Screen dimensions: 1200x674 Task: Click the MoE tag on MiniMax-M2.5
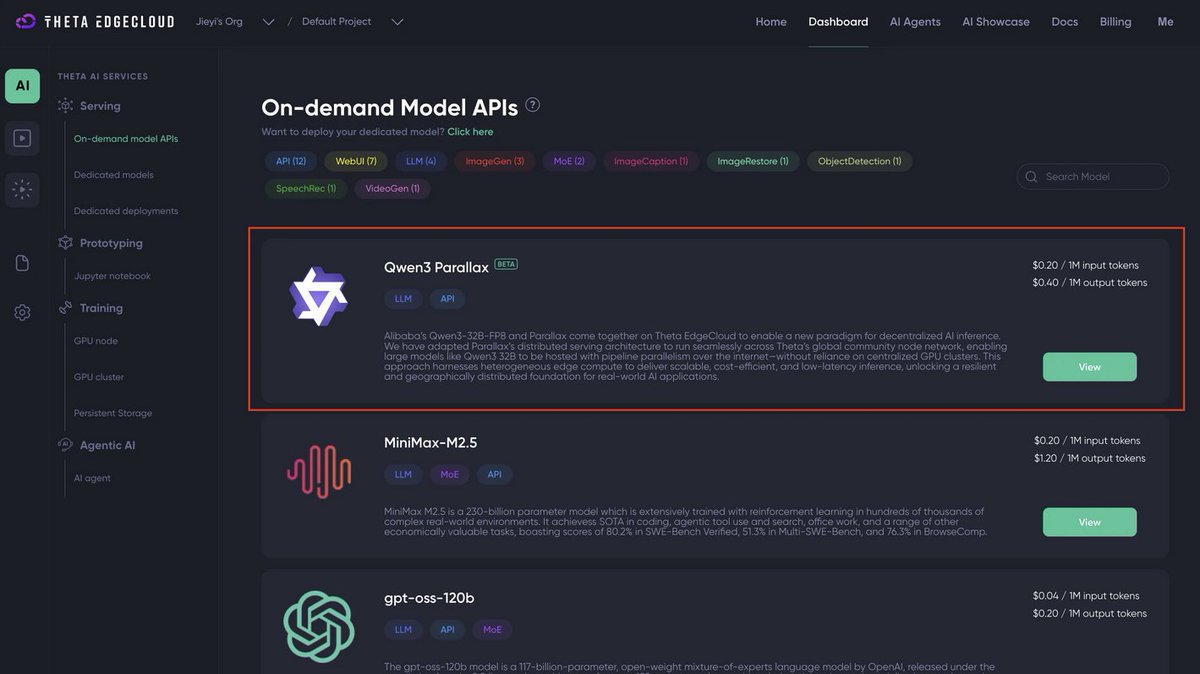click(x=449, y=474)
